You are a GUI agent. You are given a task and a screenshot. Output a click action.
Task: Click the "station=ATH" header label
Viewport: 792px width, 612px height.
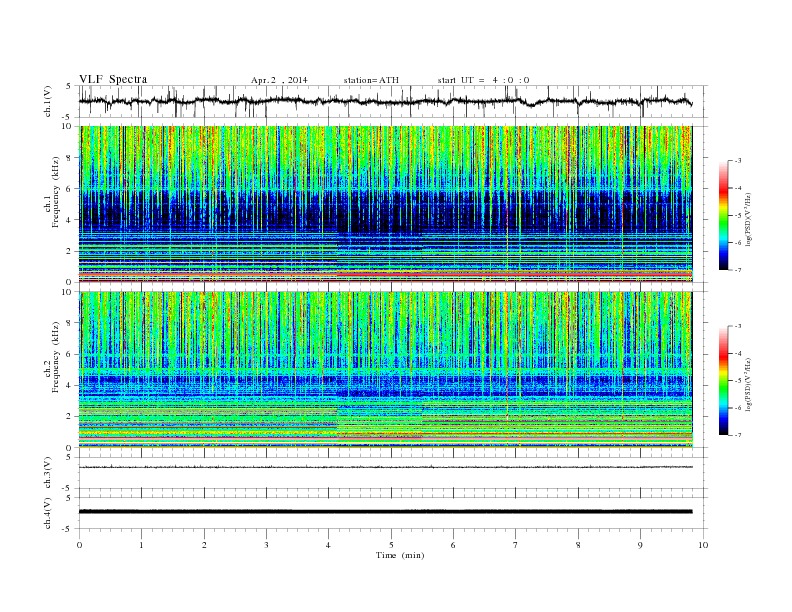pos(371,80)
